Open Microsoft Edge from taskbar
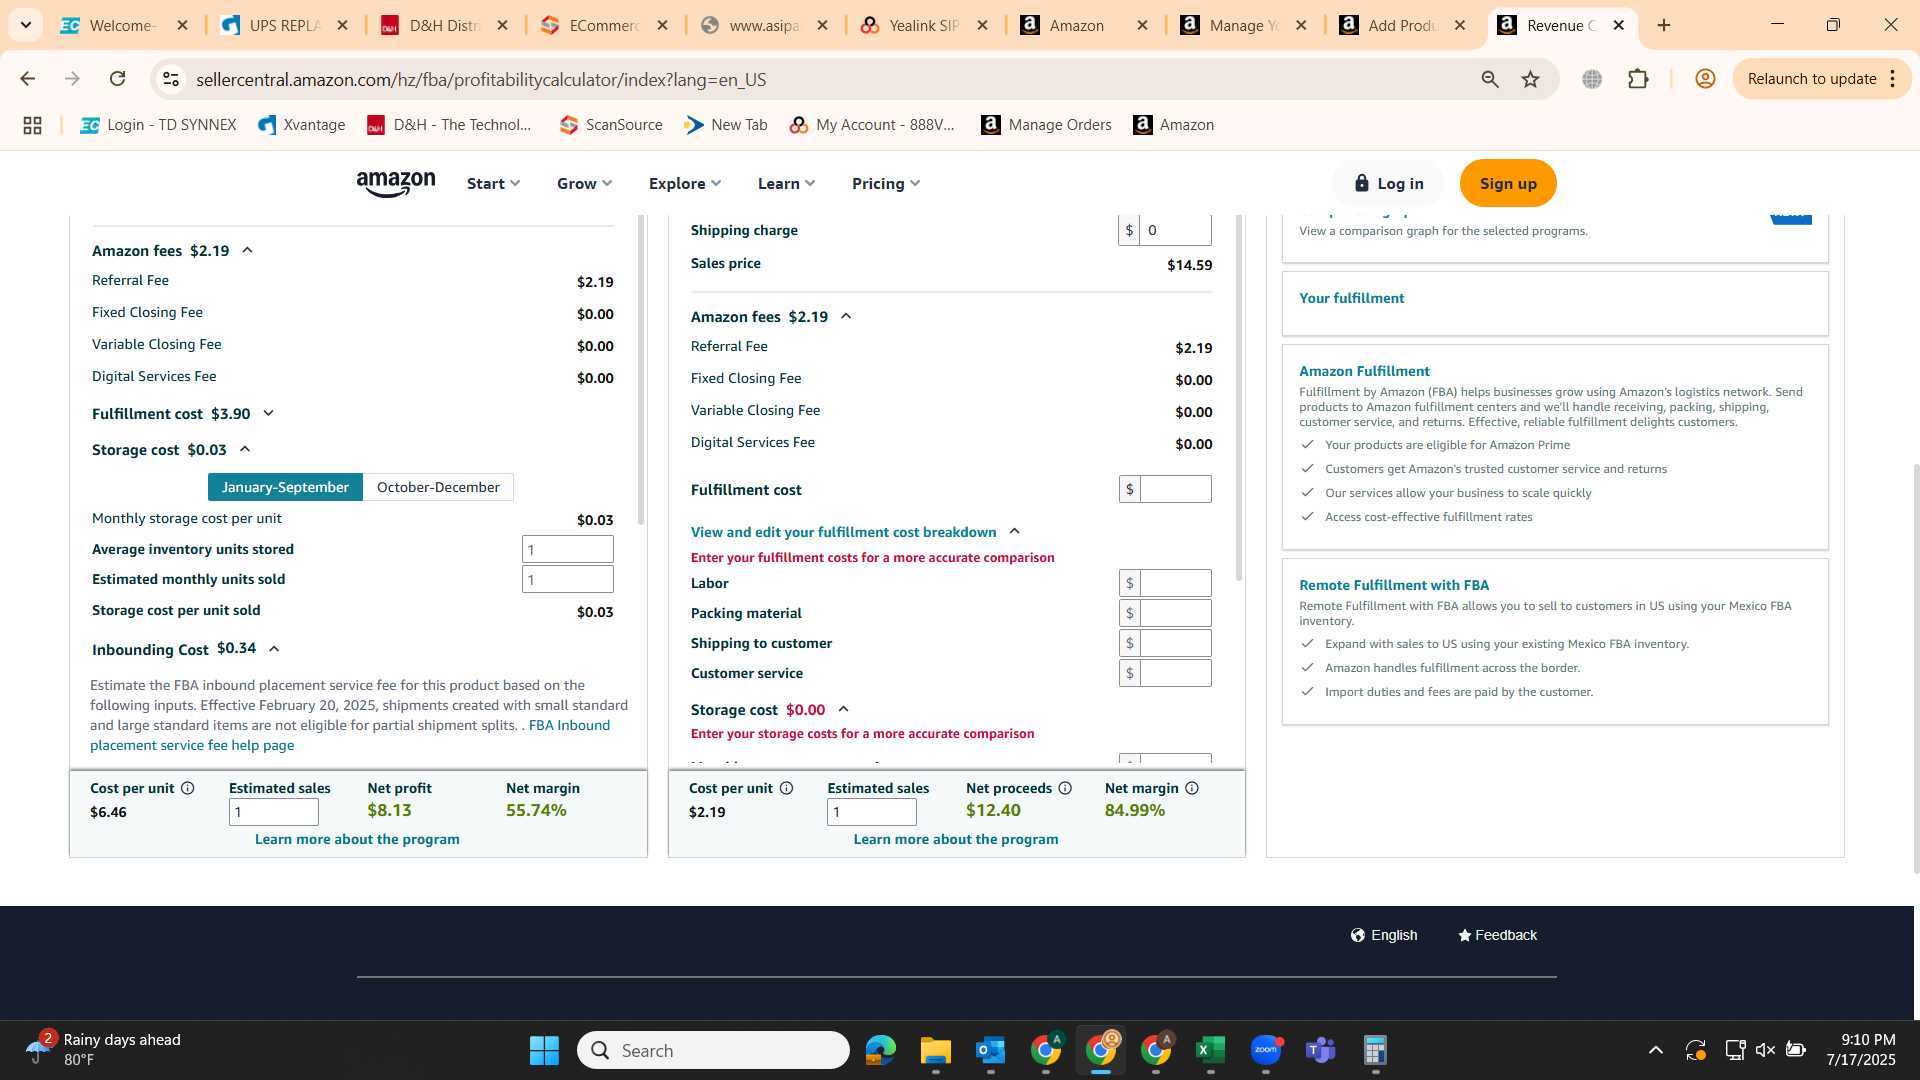This screenshot has height=1080, width=1920. coord(880,1050)
